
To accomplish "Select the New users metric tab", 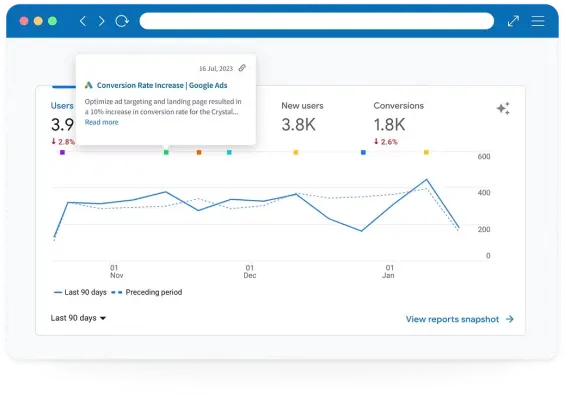I will click(x=302, y=106).
